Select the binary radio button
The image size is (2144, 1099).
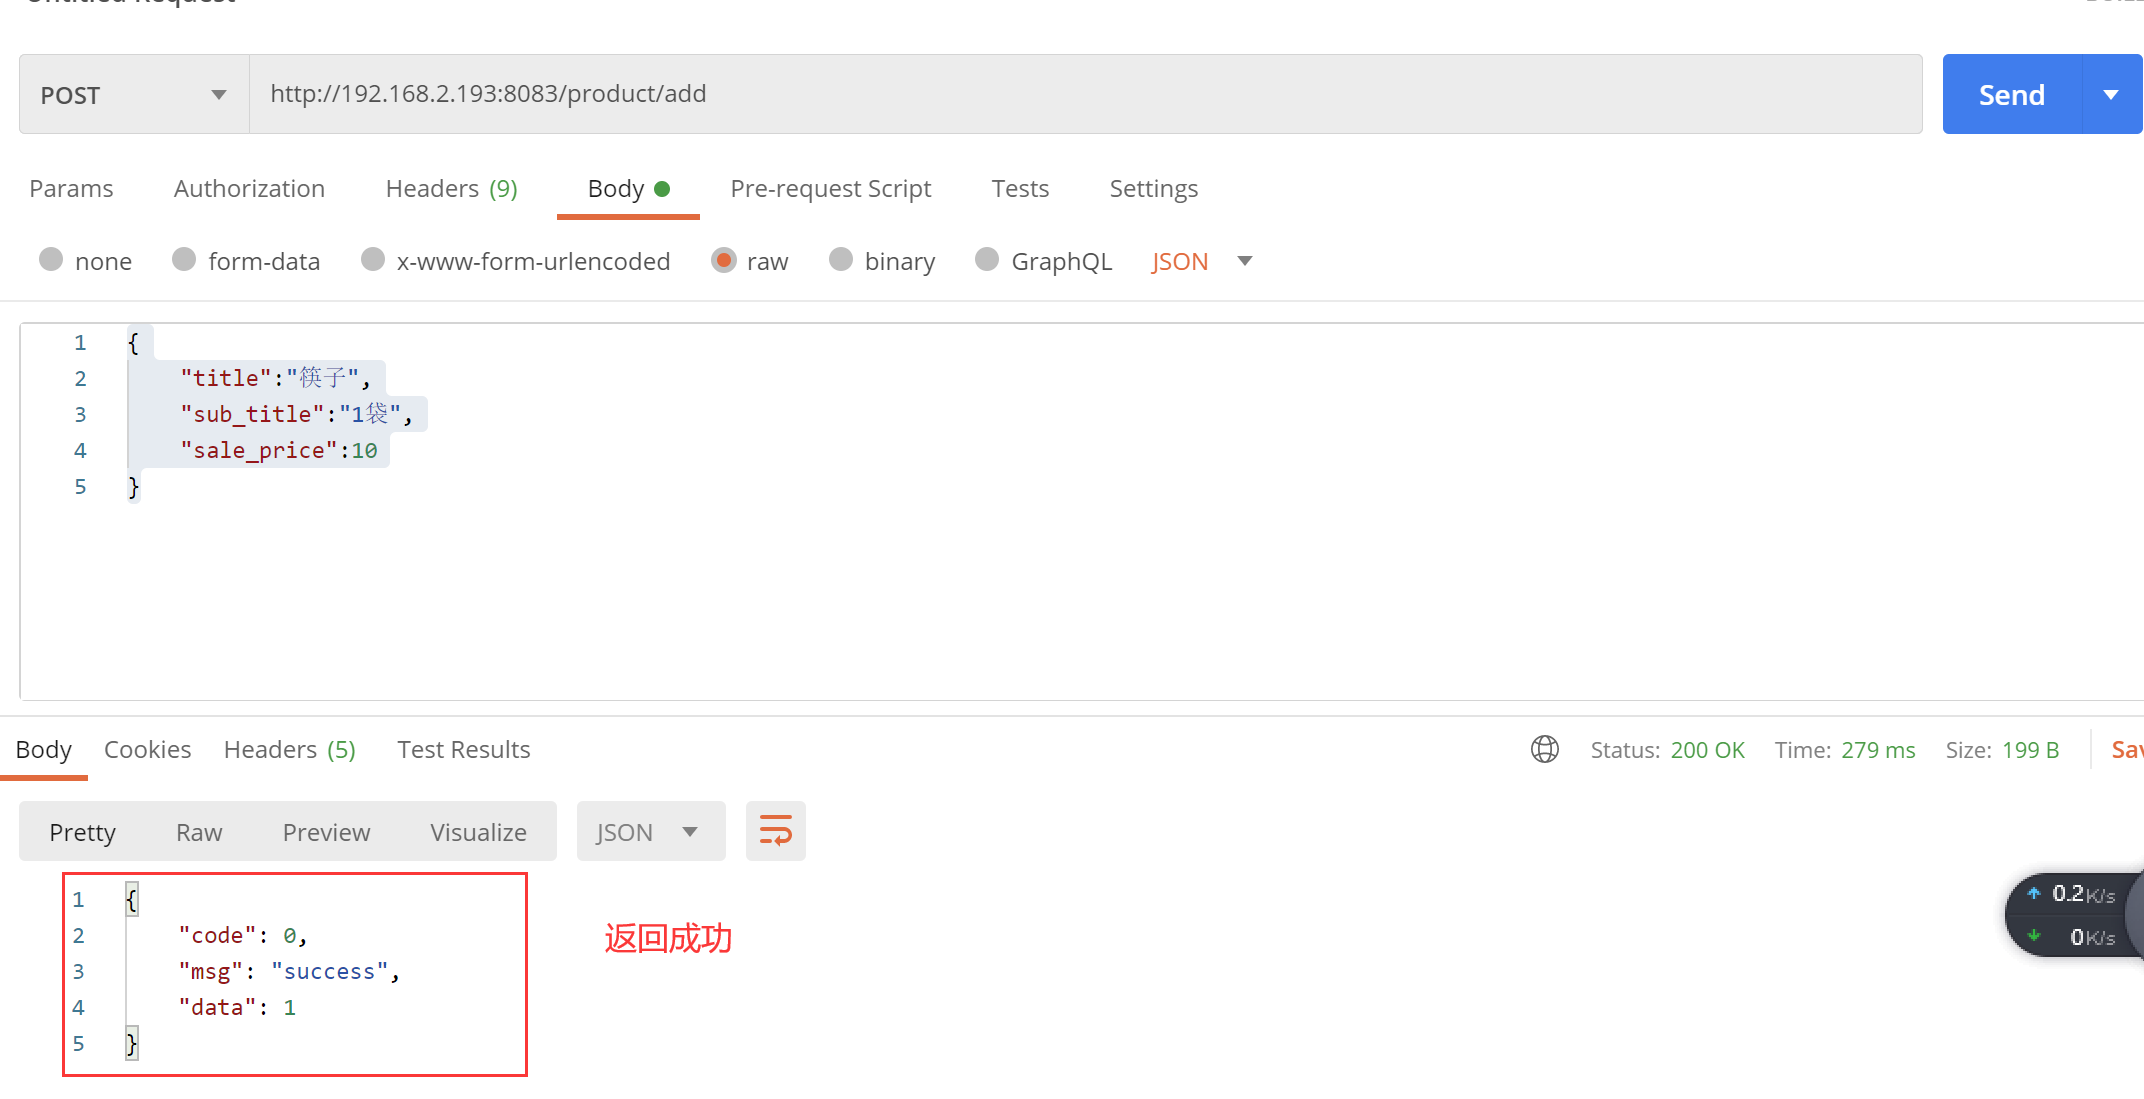841,260
